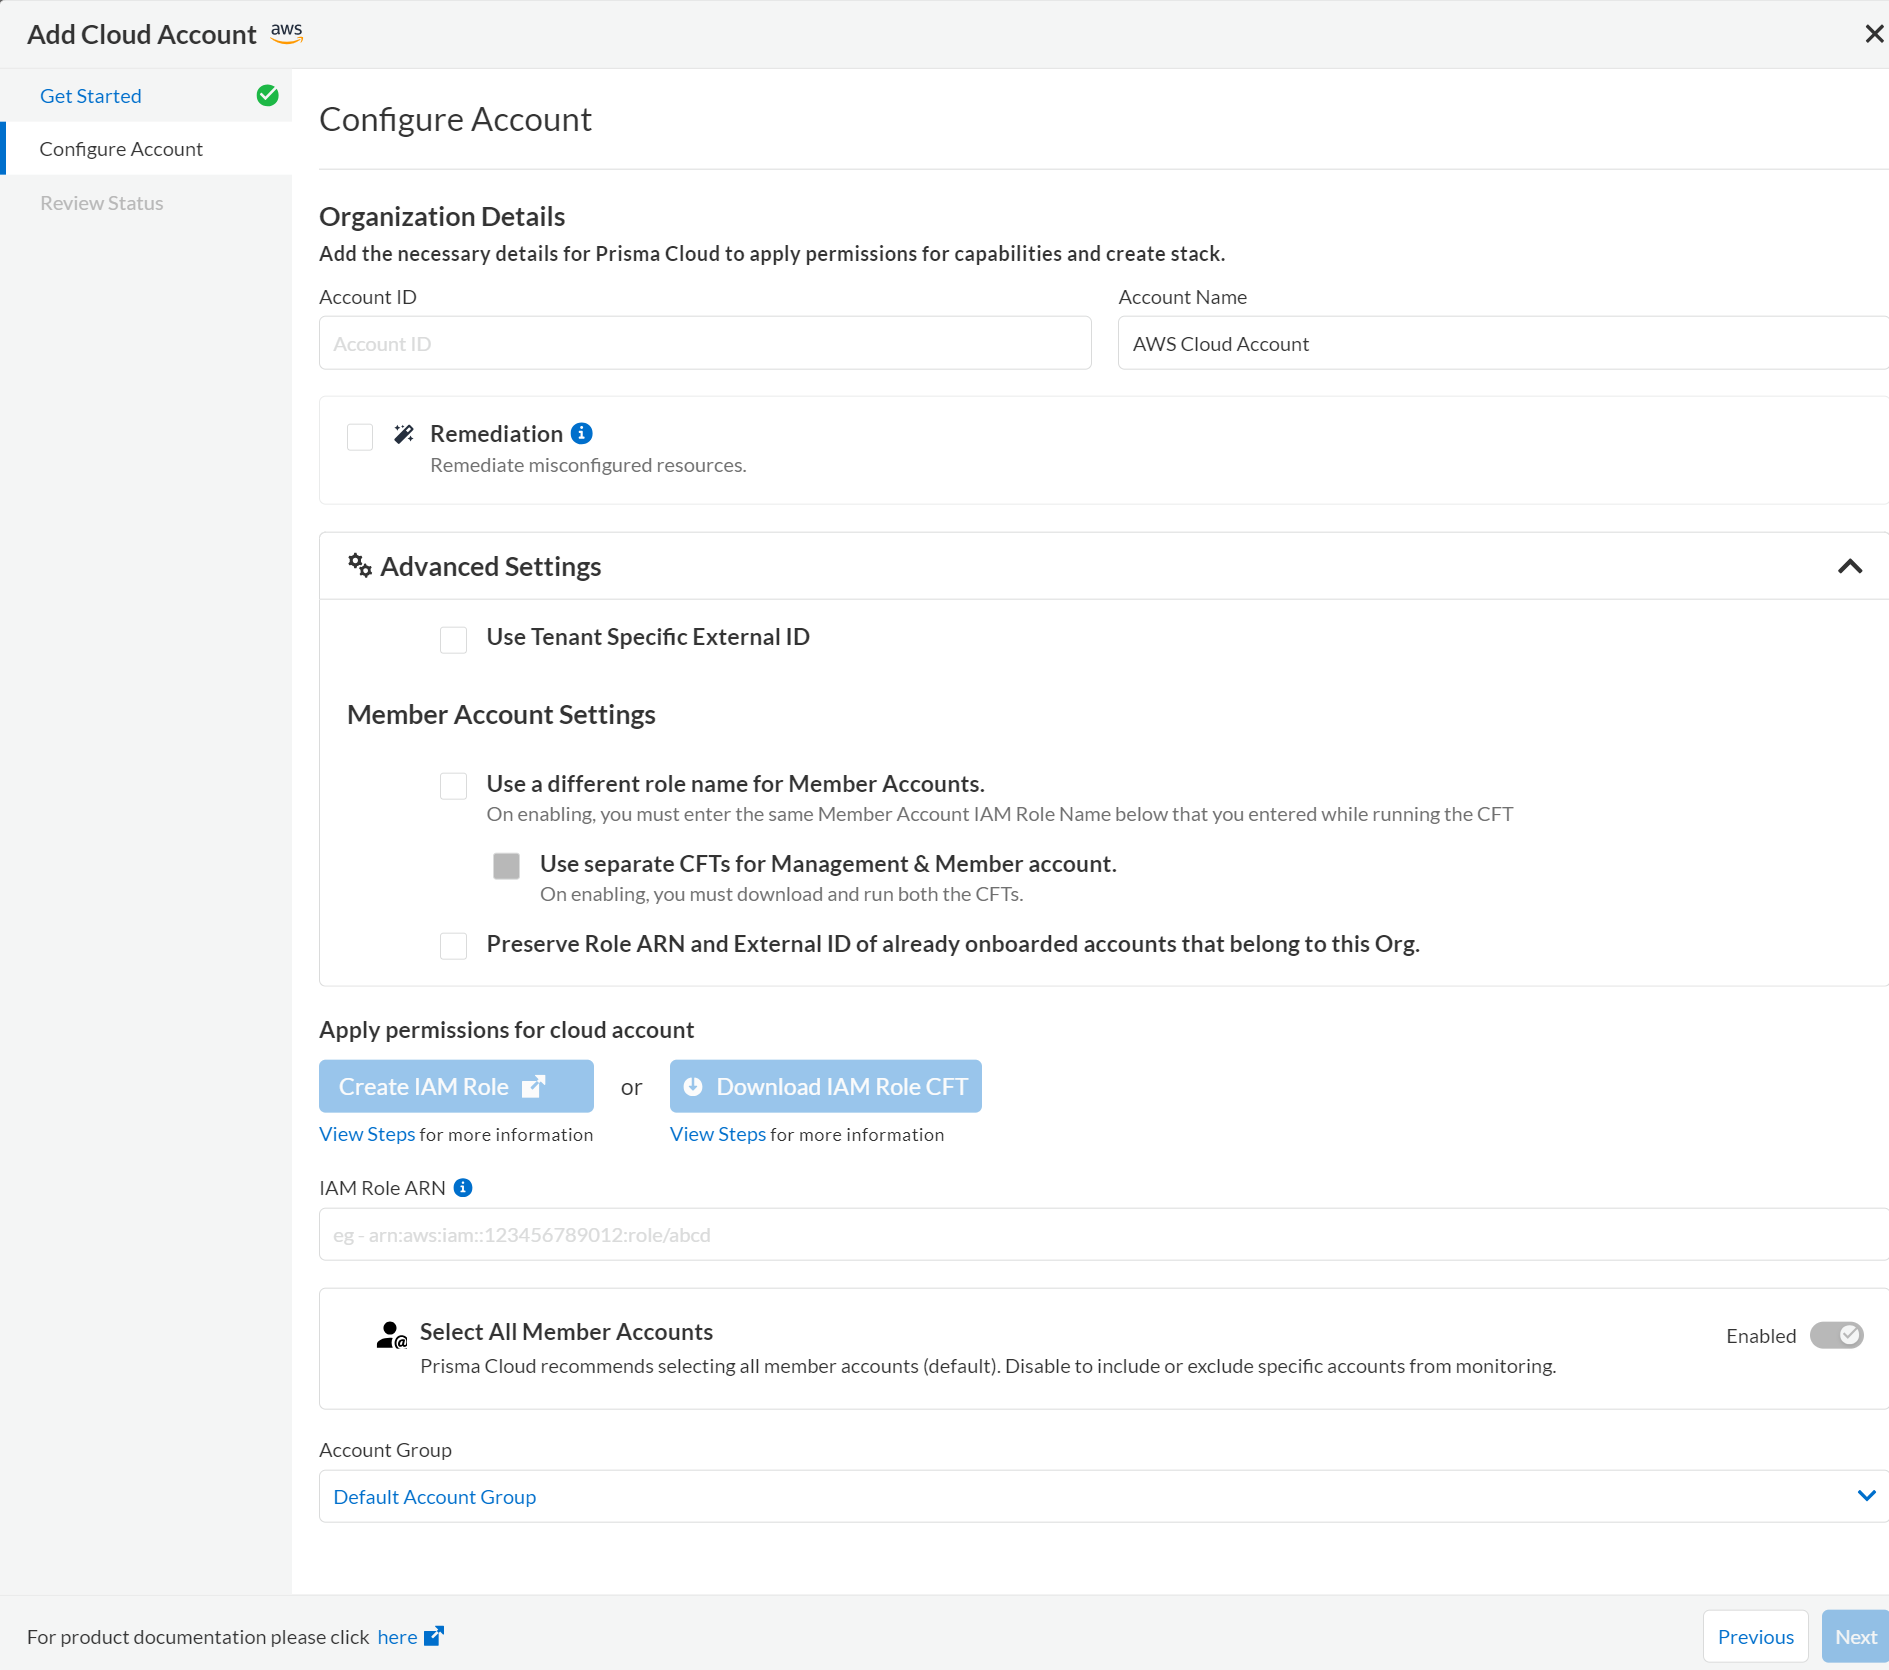Click the member accounts user icon
1889x1670 pixels.
click(x=392, y=1335)
